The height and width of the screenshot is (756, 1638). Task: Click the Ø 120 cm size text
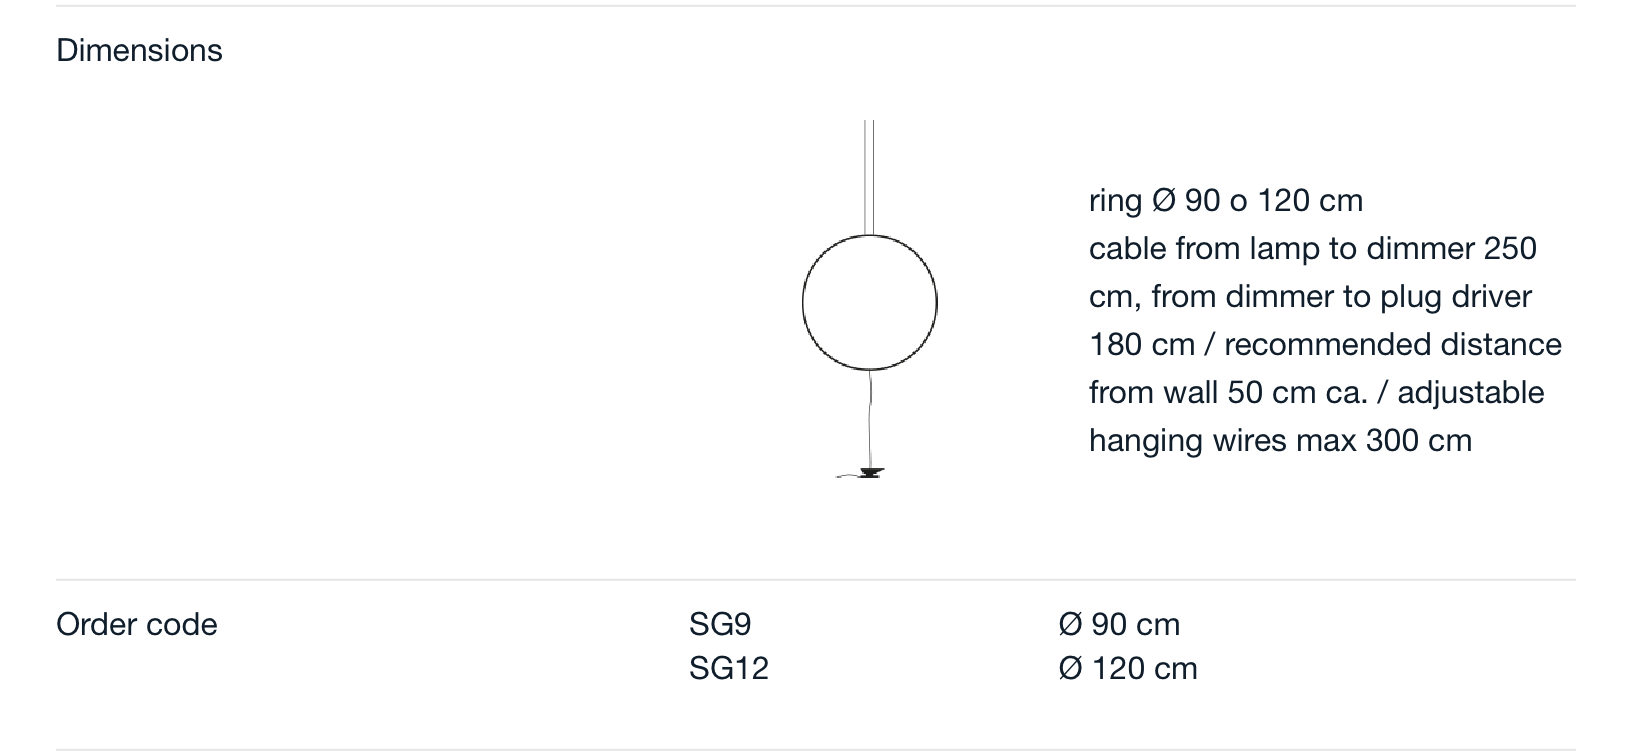1128,668
